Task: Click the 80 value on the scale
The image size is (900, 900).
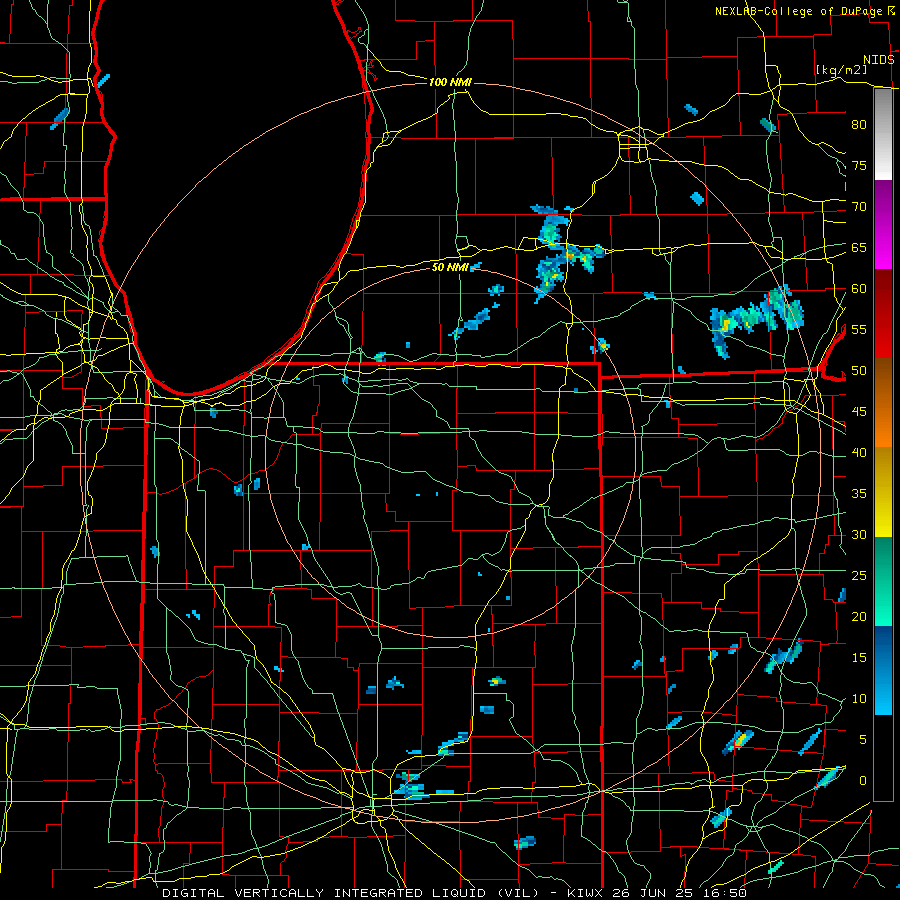Action: click(859, 125)
